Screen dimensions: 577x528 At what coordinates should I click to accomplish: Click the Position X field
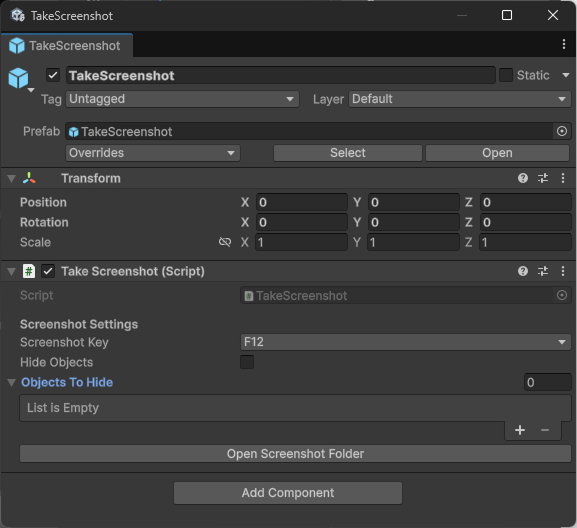click(x=302, y=202)
